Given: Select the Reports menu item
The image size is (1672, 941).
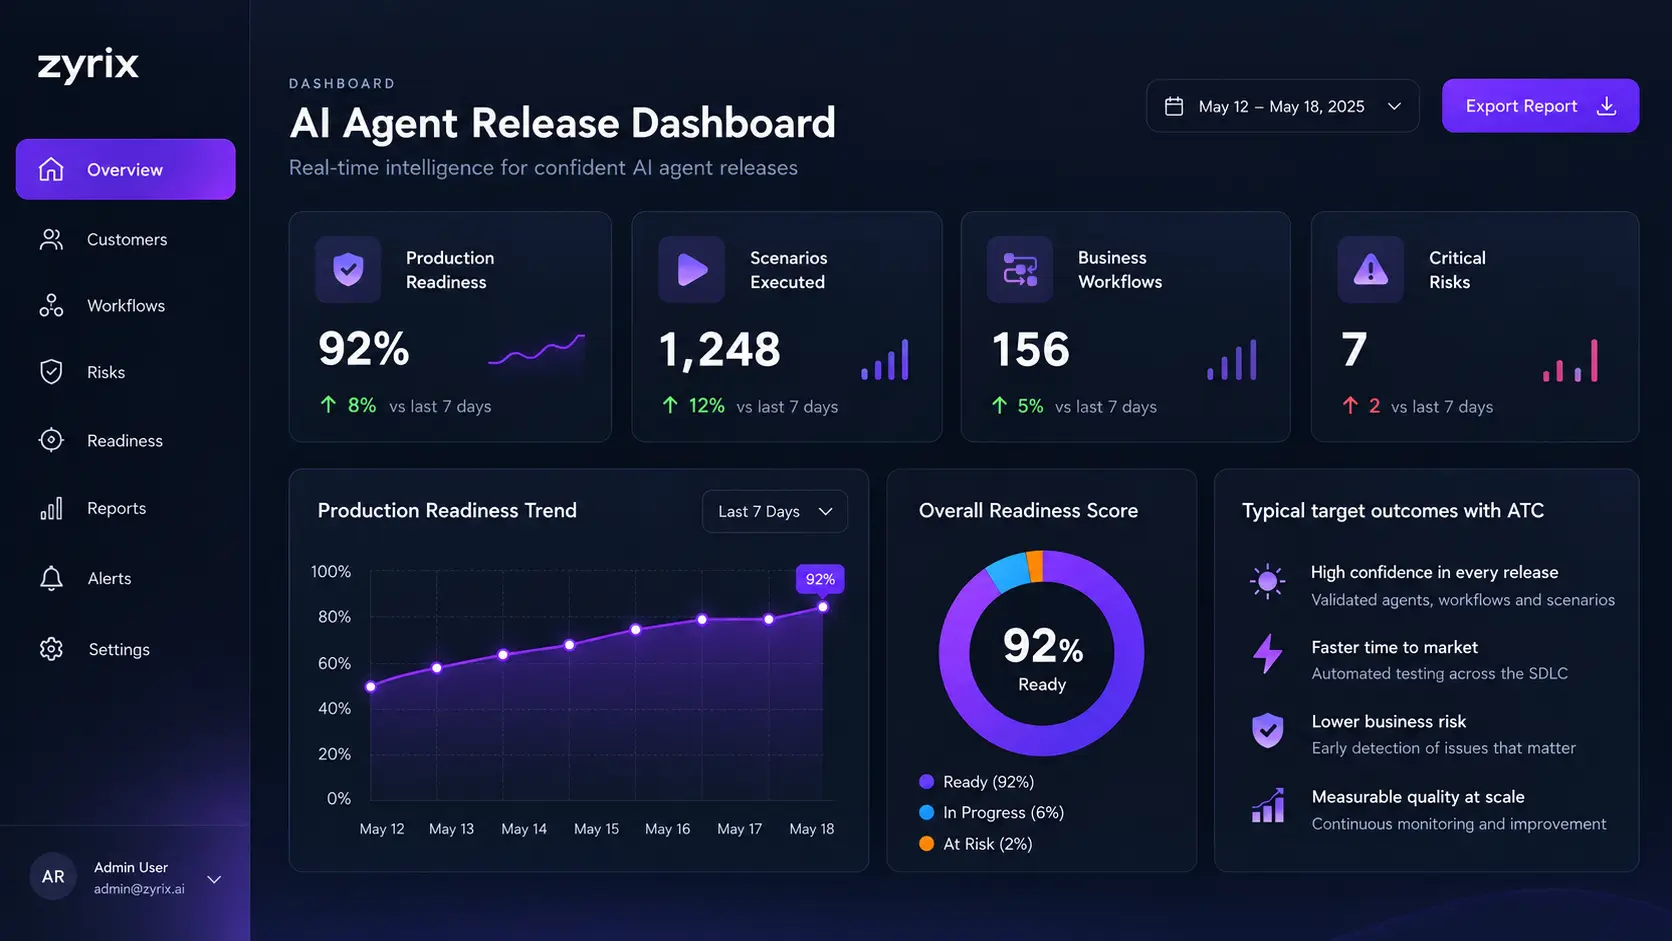Looking at the screenshot, I should [x=126, y=508].
